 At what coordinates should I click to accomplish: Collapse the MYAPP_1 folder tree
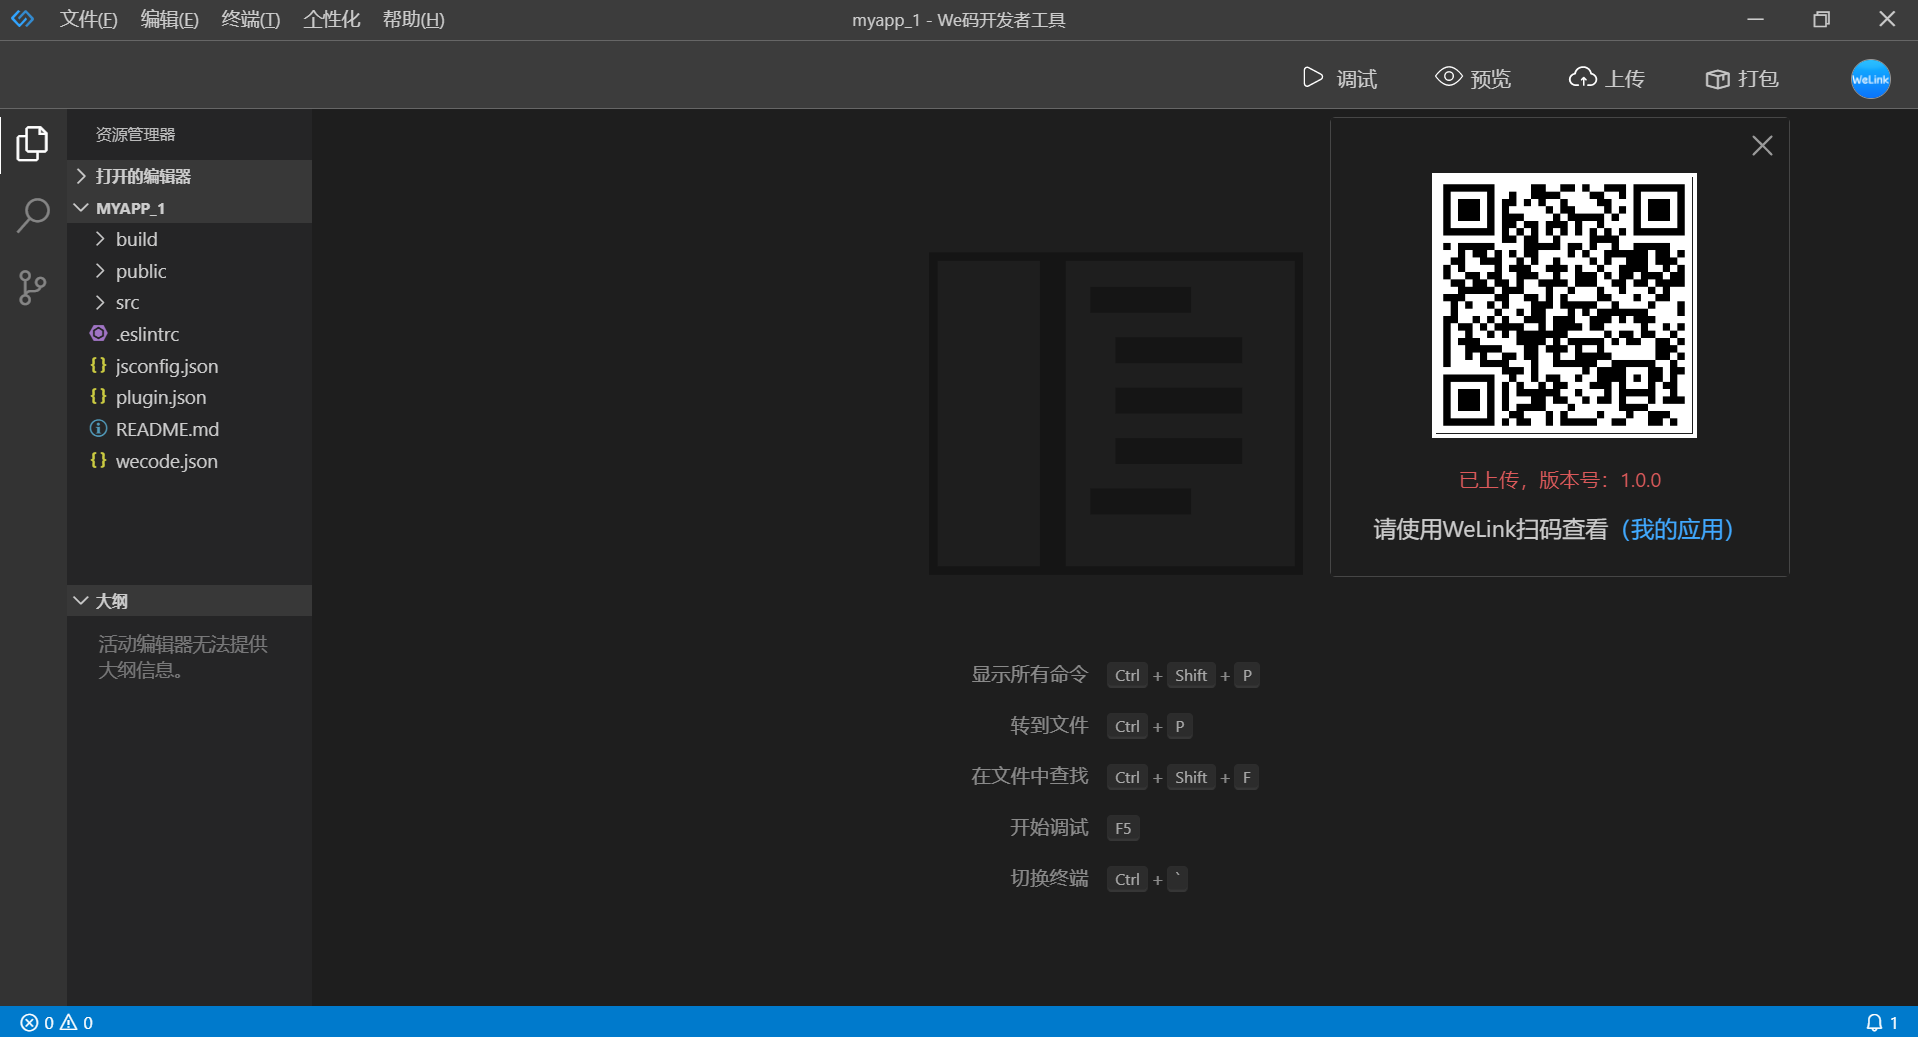point(80,207)
